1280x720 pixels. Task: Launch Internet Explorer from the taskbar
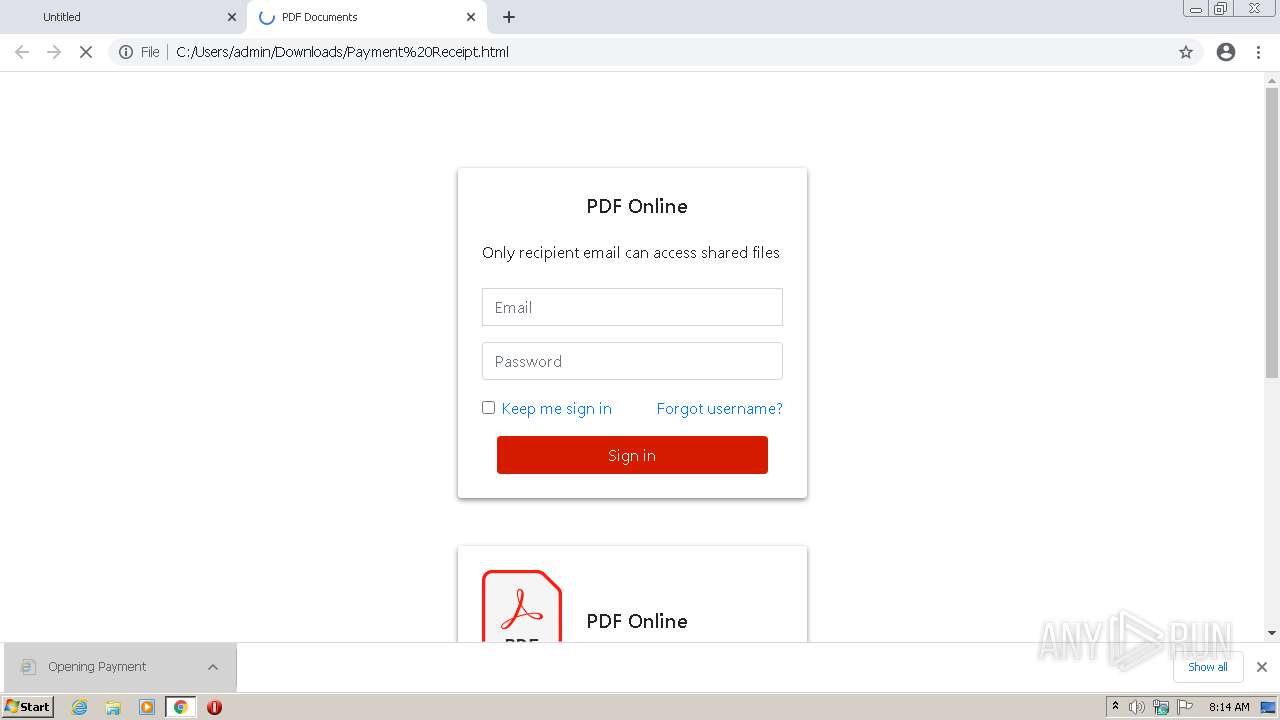click(79, 707)
